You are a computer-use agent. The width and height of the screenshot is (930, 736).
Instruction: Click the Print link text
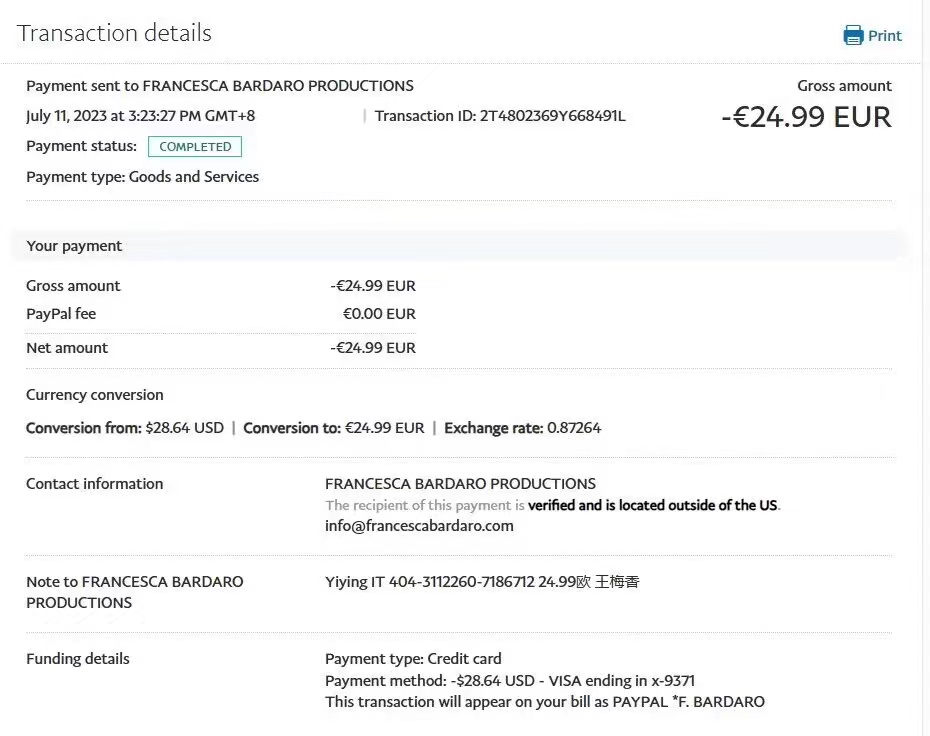tap(885, 36)
